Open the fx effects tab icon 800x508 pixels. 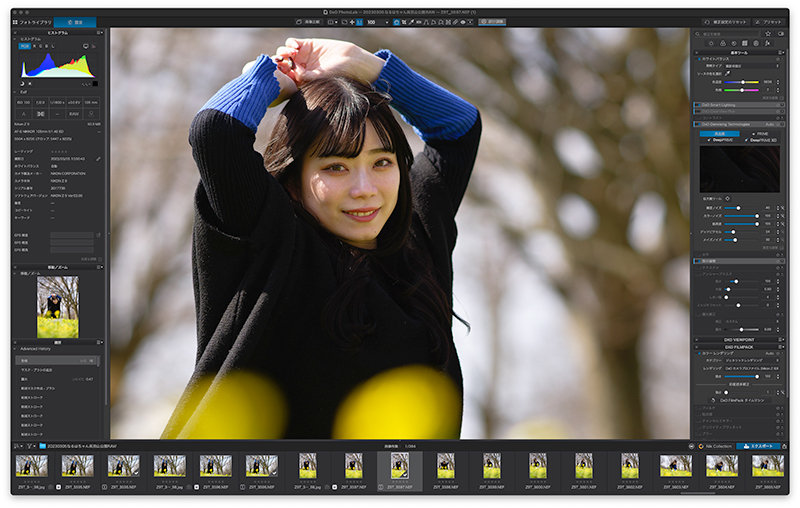click(x=767, y=43)
